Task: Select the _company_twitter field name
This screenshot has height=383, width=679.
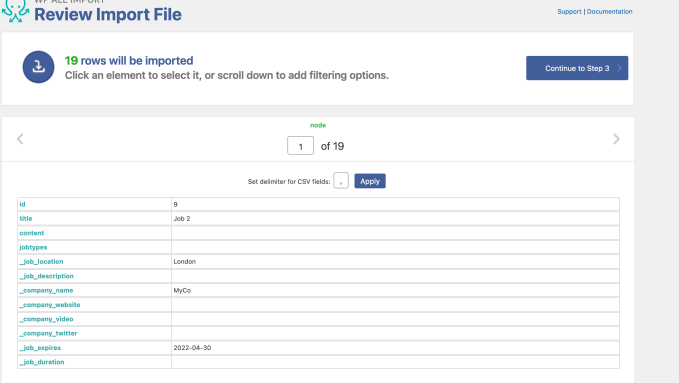Action: pos(48,333)
